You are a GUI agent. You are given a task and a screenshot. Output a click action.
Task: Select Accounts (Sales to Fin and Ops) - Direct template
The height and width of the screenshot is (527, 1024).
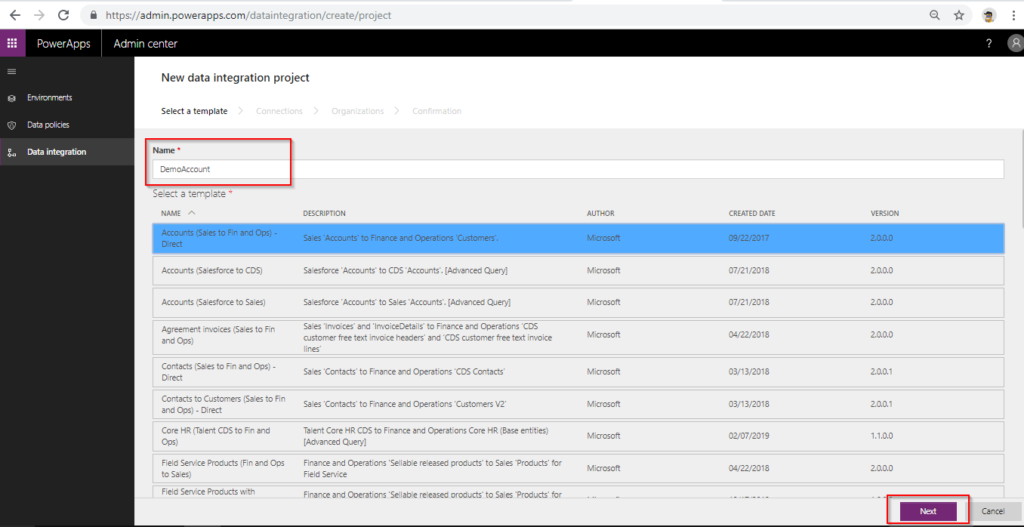click(x=578, y=238)
